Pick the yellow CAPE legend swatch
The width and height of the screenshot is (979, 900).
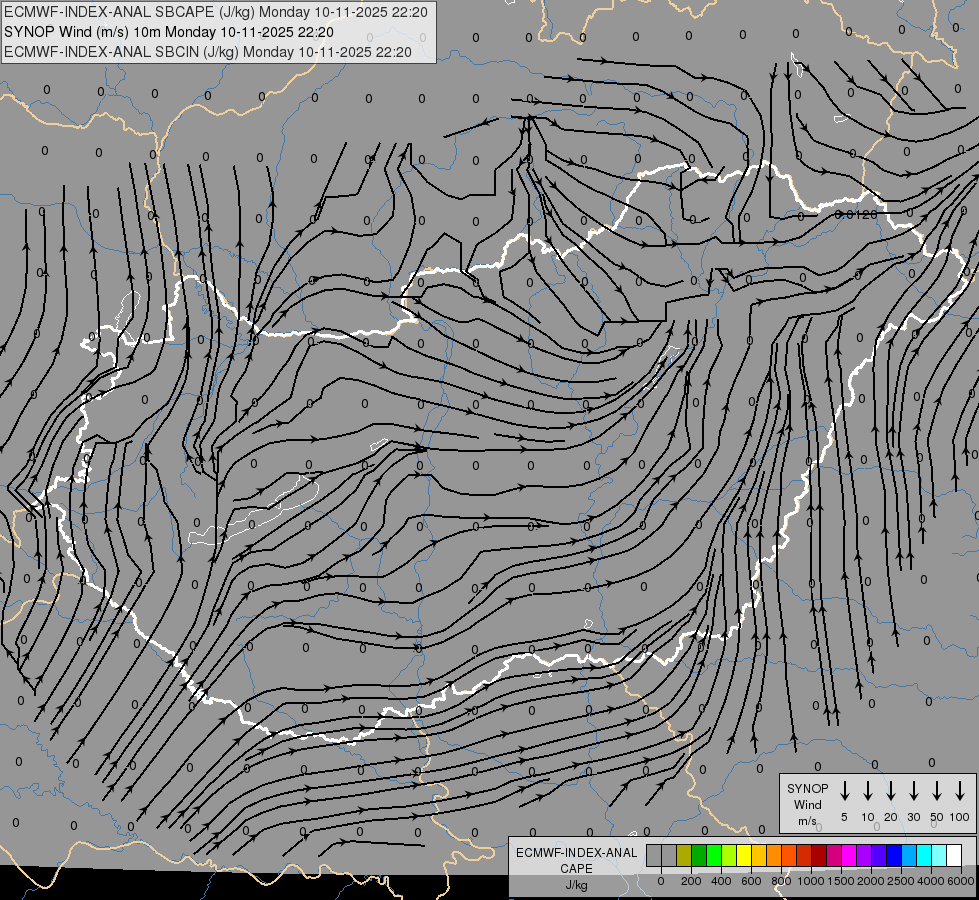pyautogui.click(x=744, y=855)
